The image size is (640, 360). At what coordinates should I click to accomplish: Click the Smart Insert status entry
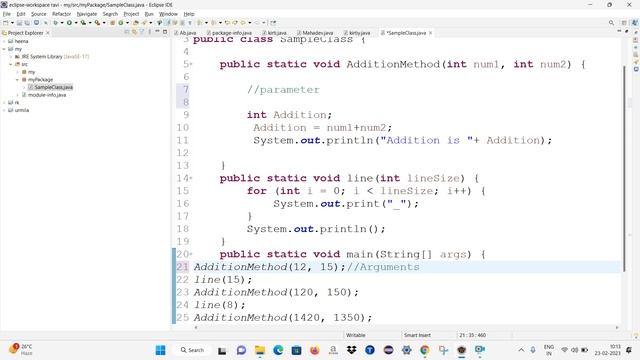(417, 335)
